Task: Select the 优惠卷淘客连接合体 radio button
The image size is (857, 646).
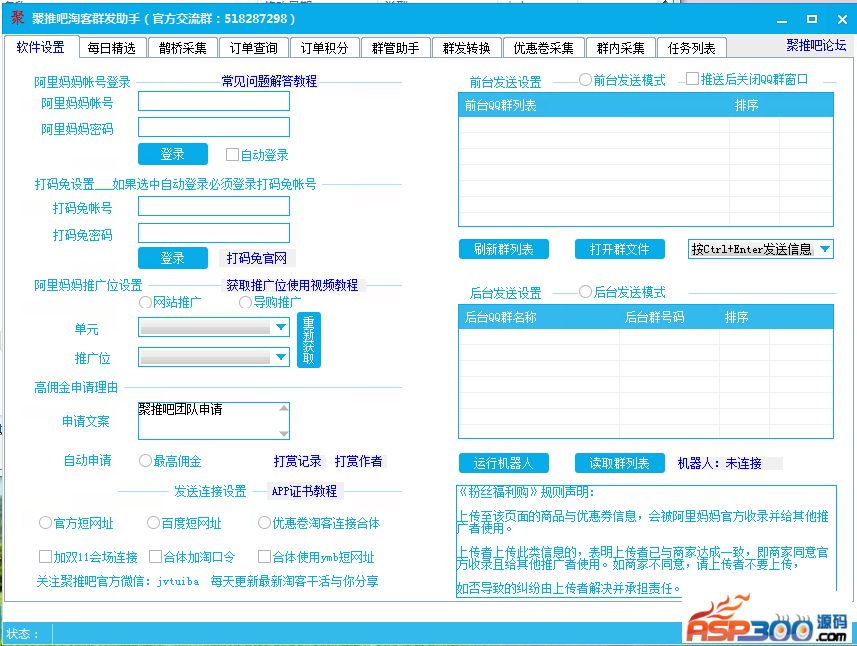Action: click(265, 523)
